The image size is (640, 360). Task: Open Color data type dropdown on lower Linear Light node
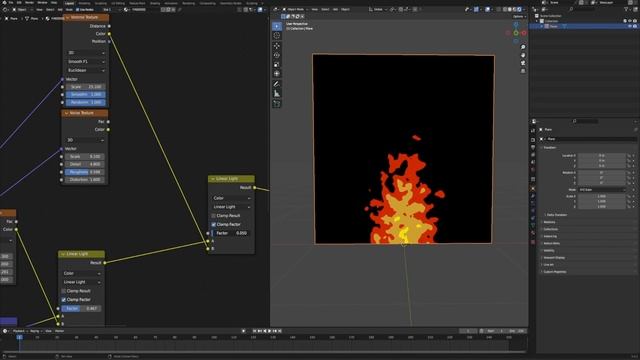[x=82, y=273]
